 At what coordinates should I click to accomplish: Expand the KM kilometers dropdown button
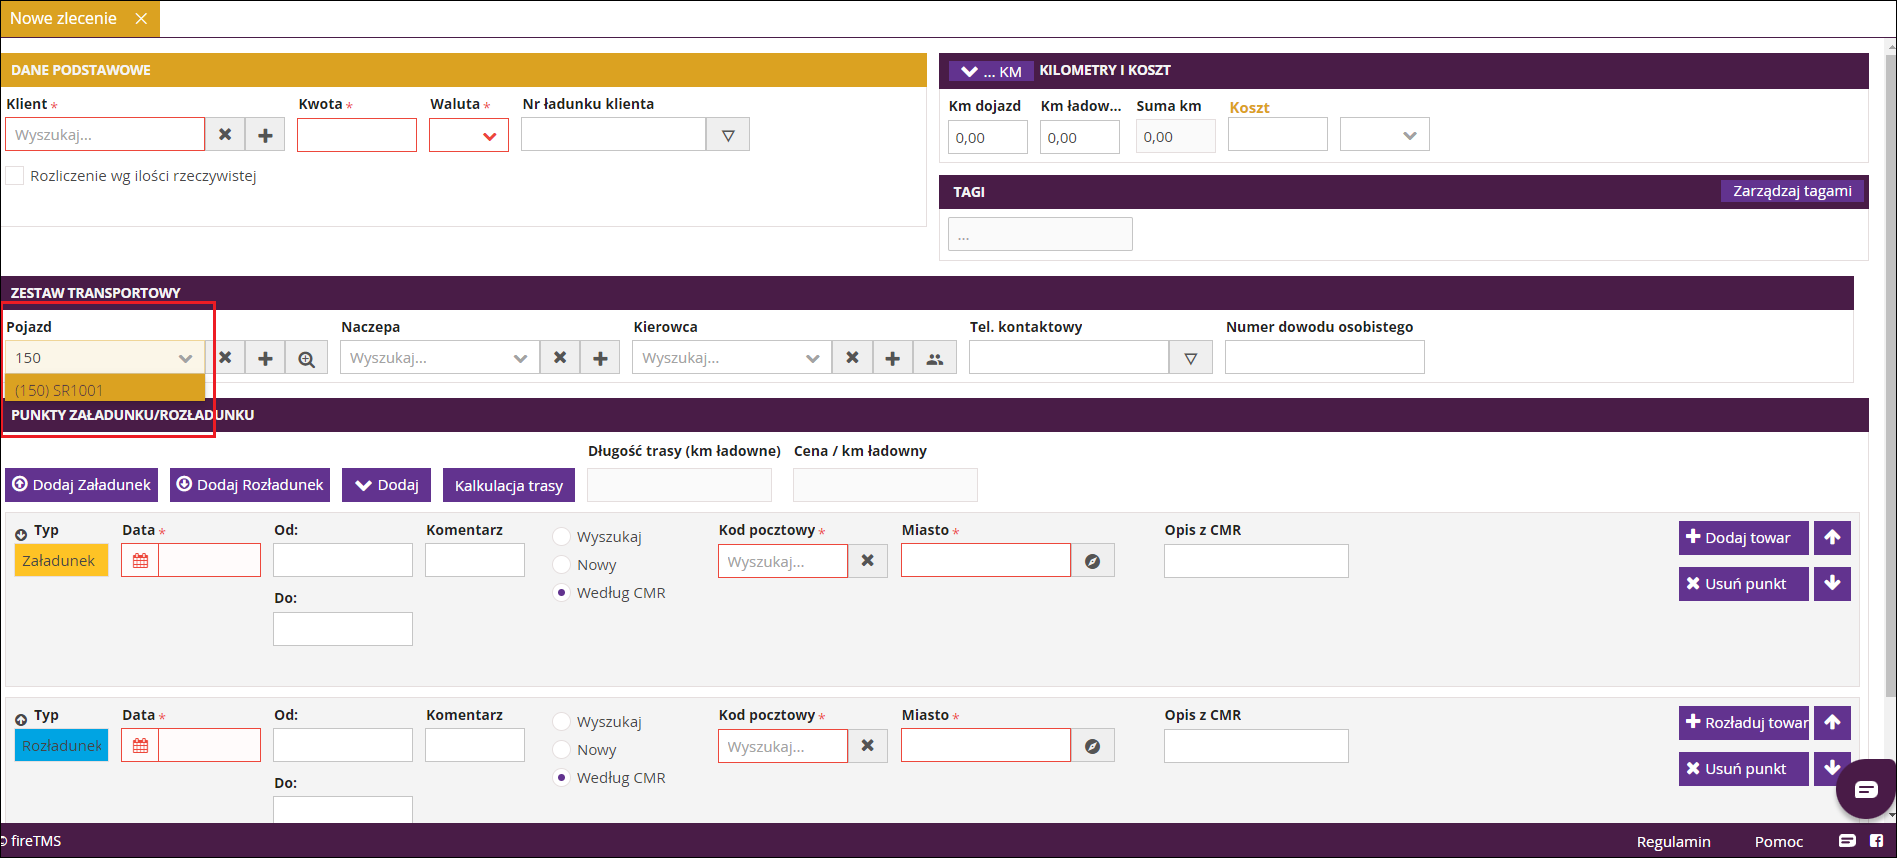pos(991,71)
